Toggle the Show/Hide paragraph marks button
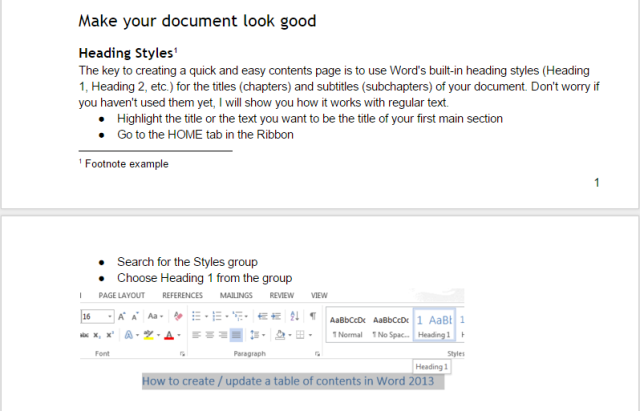 [313, 316]
